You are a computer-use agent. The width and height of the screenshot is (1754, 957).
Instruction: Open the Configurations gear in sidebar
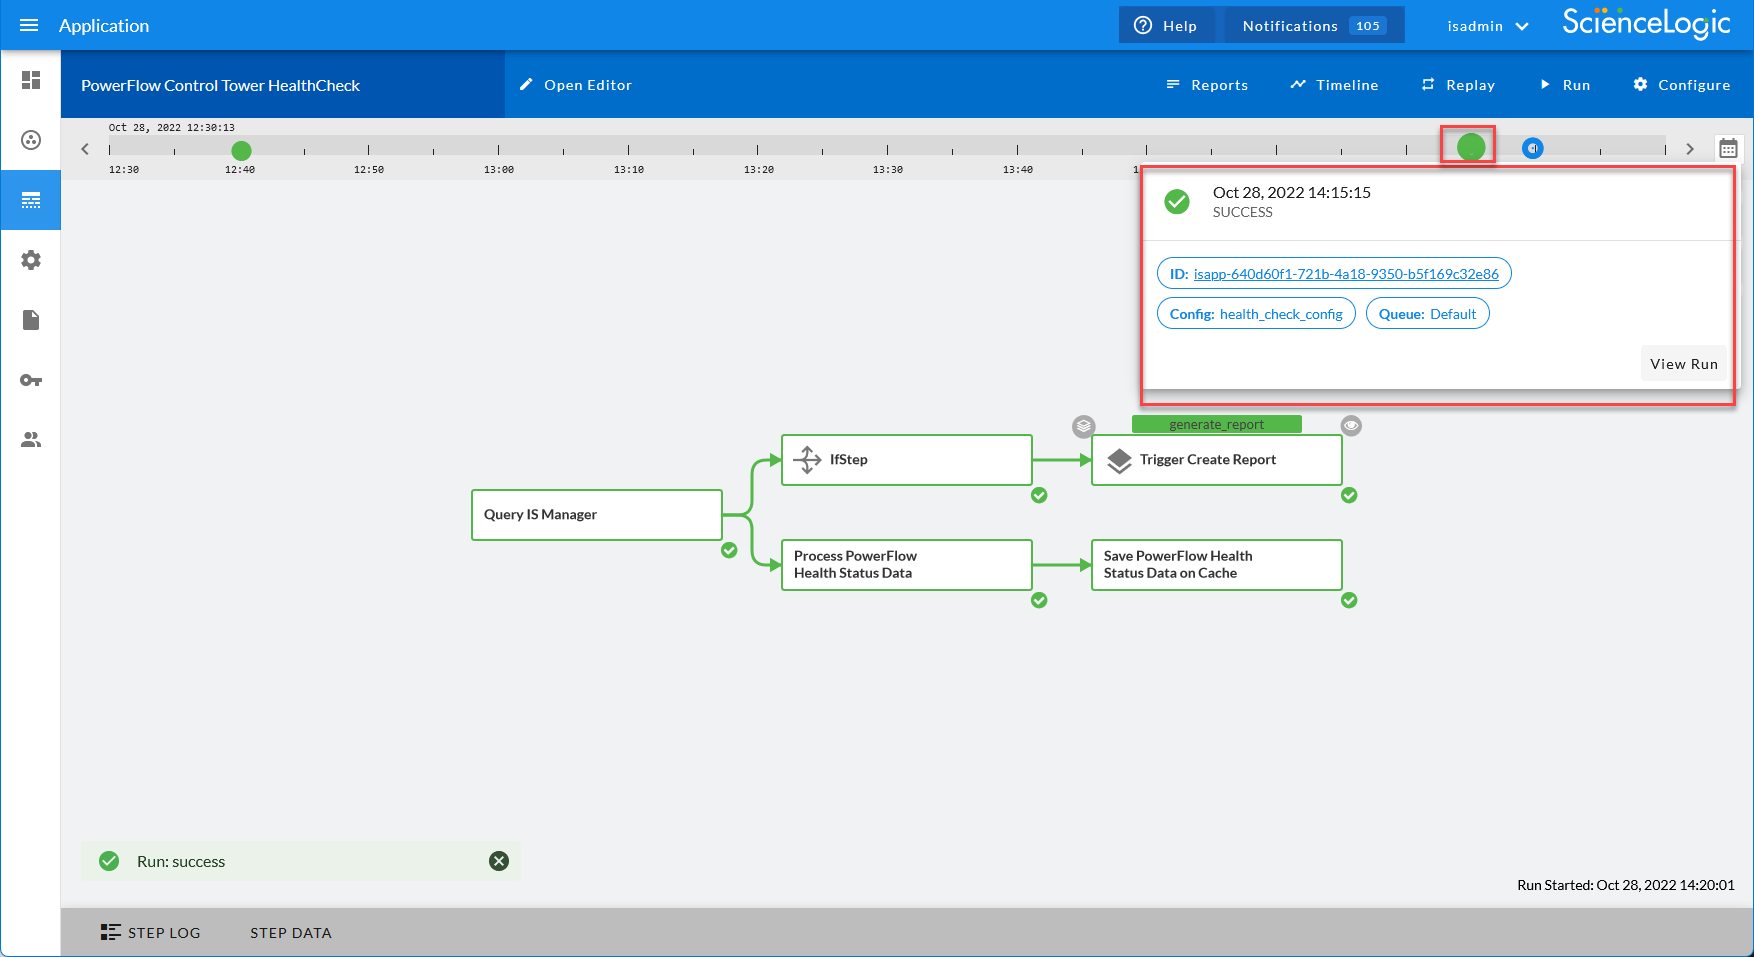31,260
